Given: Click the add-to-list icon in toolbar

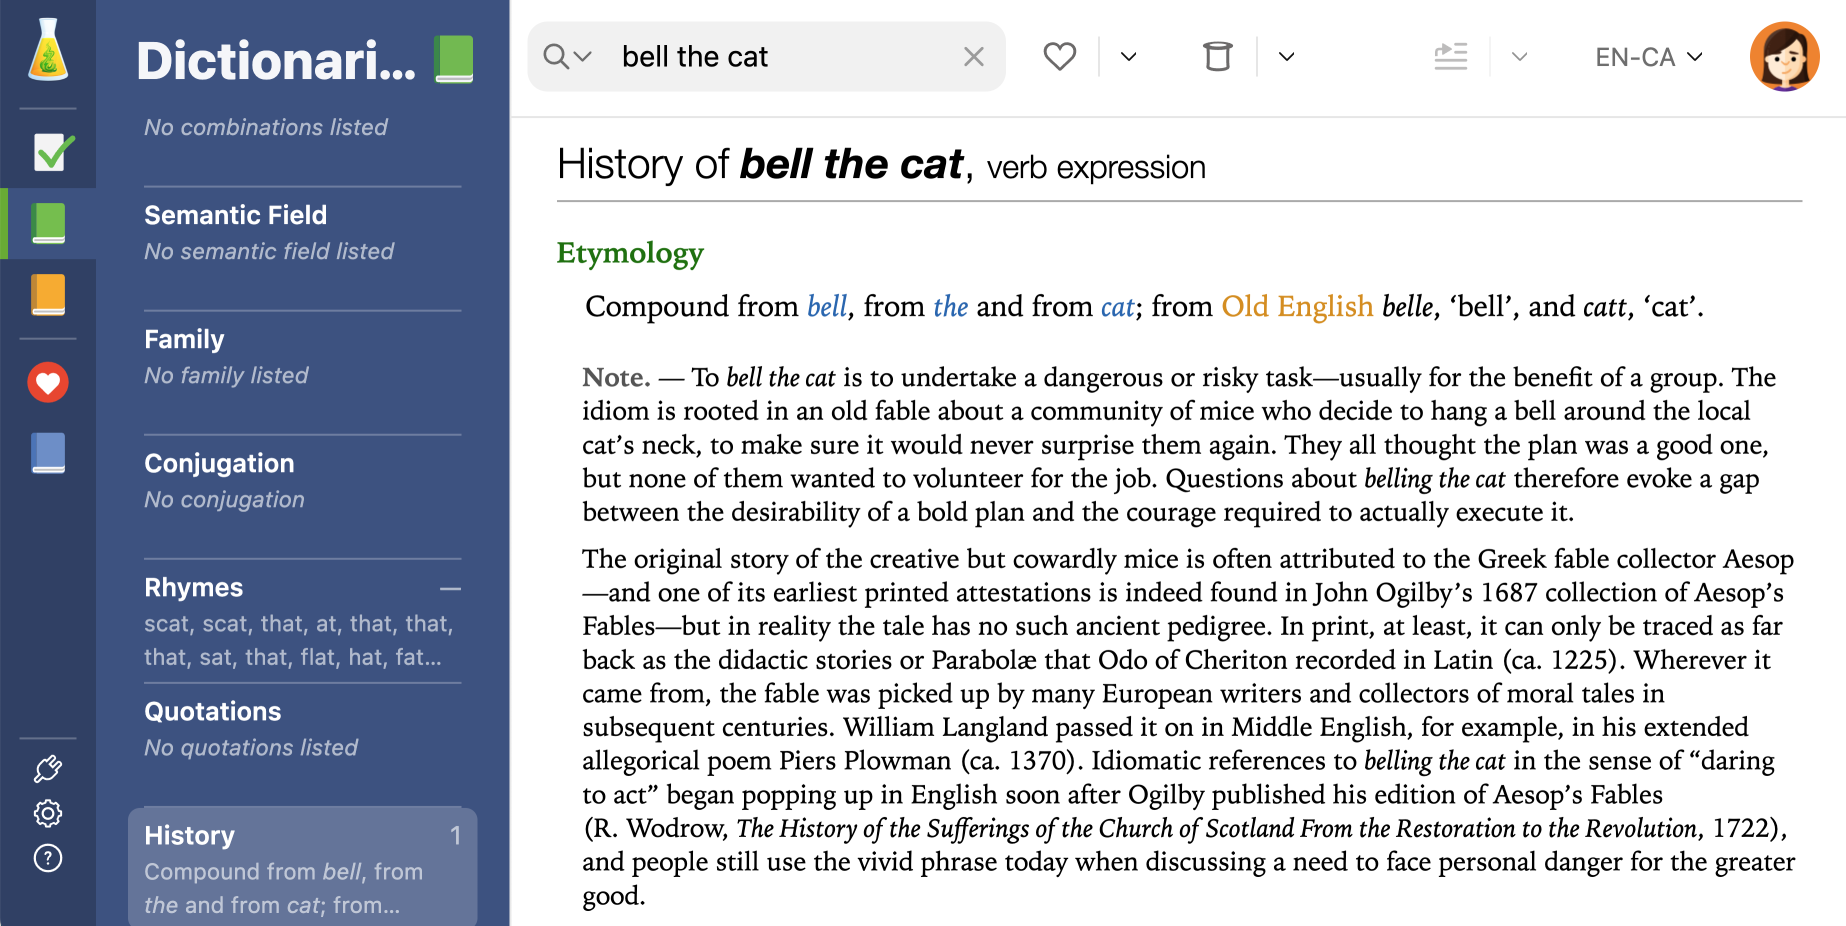Looking at the screenshot, I should (x=1450, y=56).
